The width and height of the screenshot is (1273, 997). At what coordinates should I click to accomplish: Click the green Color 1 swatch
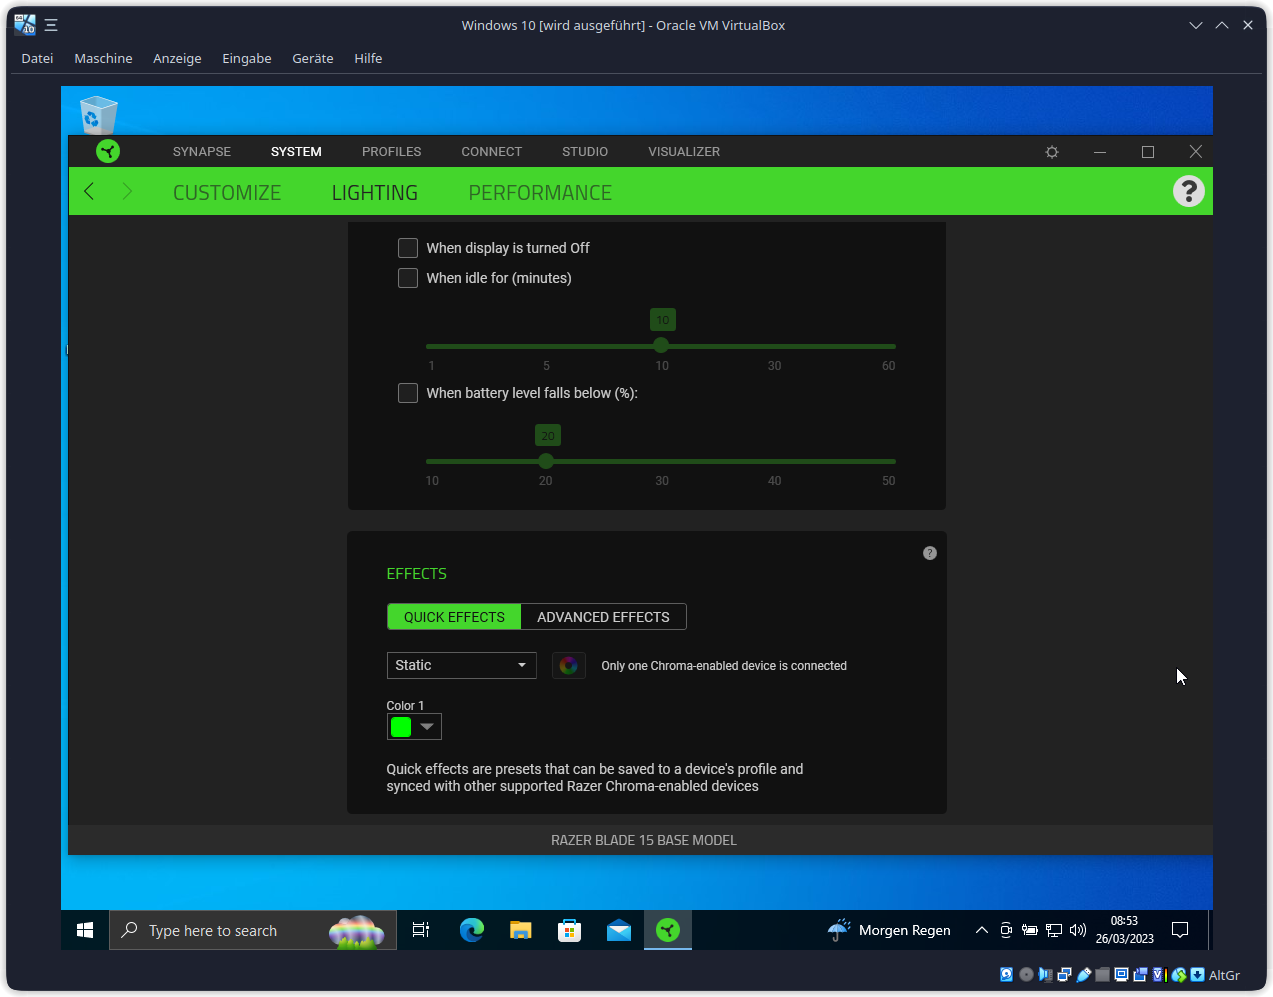click(x=400, y=726)
